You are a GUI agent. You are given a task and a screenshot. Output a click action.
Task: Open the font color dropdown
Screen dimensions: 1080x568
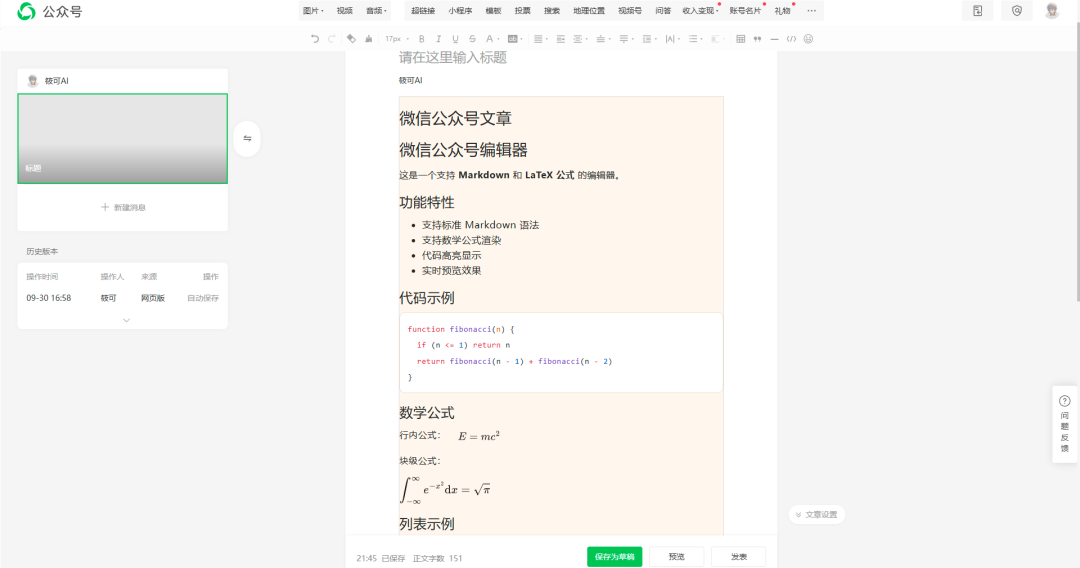pos(492,39)
